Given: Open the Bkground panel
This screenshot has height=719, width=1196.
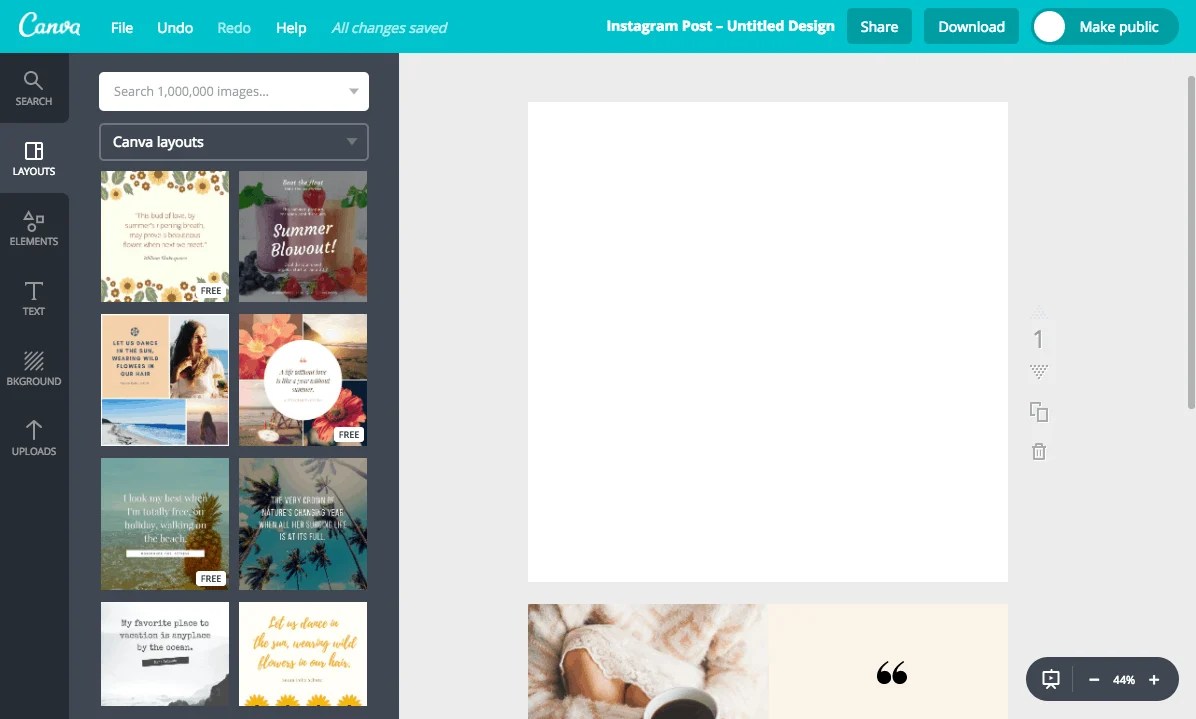Looking at the screenshot, I should click(x=33, y=368).
